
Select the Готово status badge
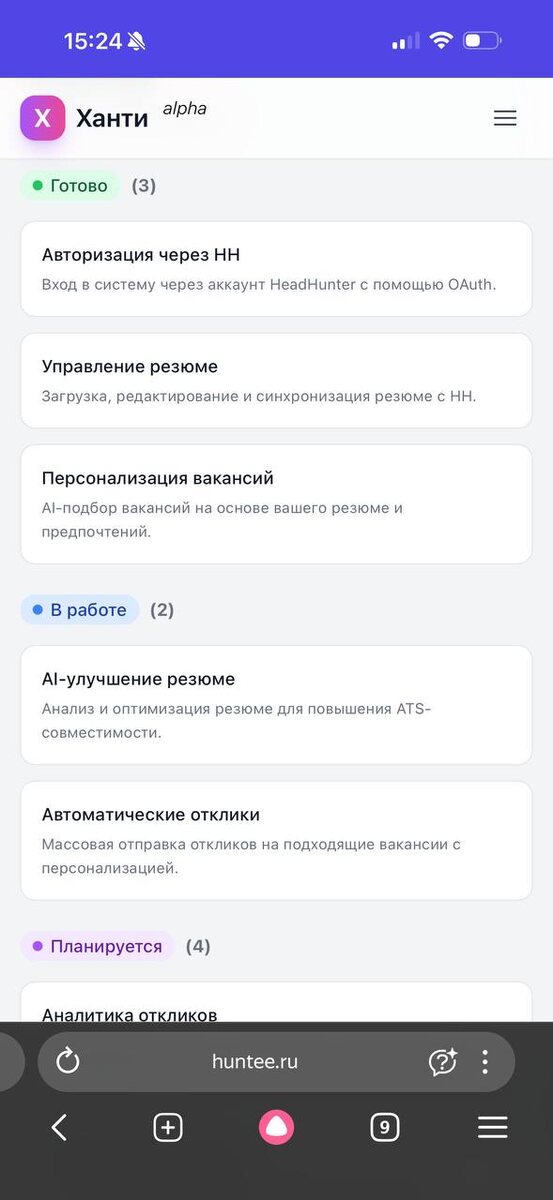click(x=70, y=186)
